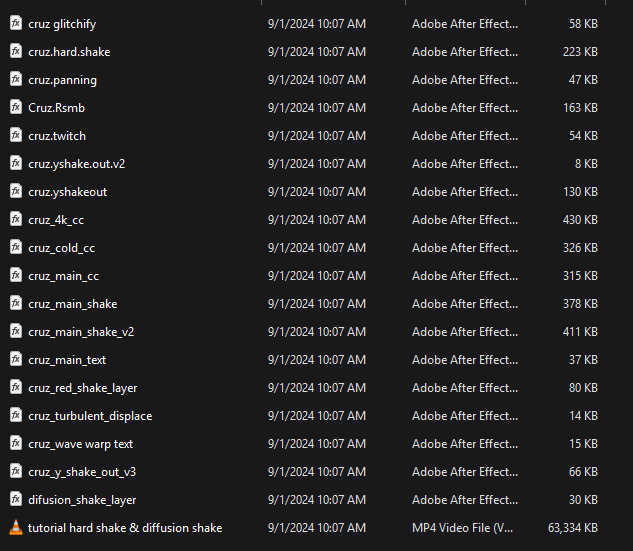Select tutorial hard shake & diffusion shake video name
Image resolution: width=633 pixels, height=551 pixels.
pos(125,527)
